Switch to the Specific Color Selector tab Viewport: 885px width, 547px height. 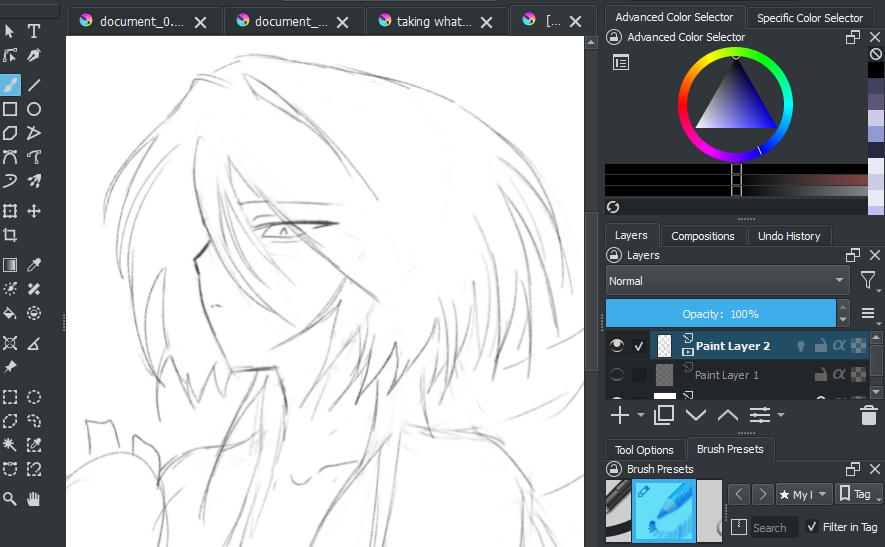809,18
